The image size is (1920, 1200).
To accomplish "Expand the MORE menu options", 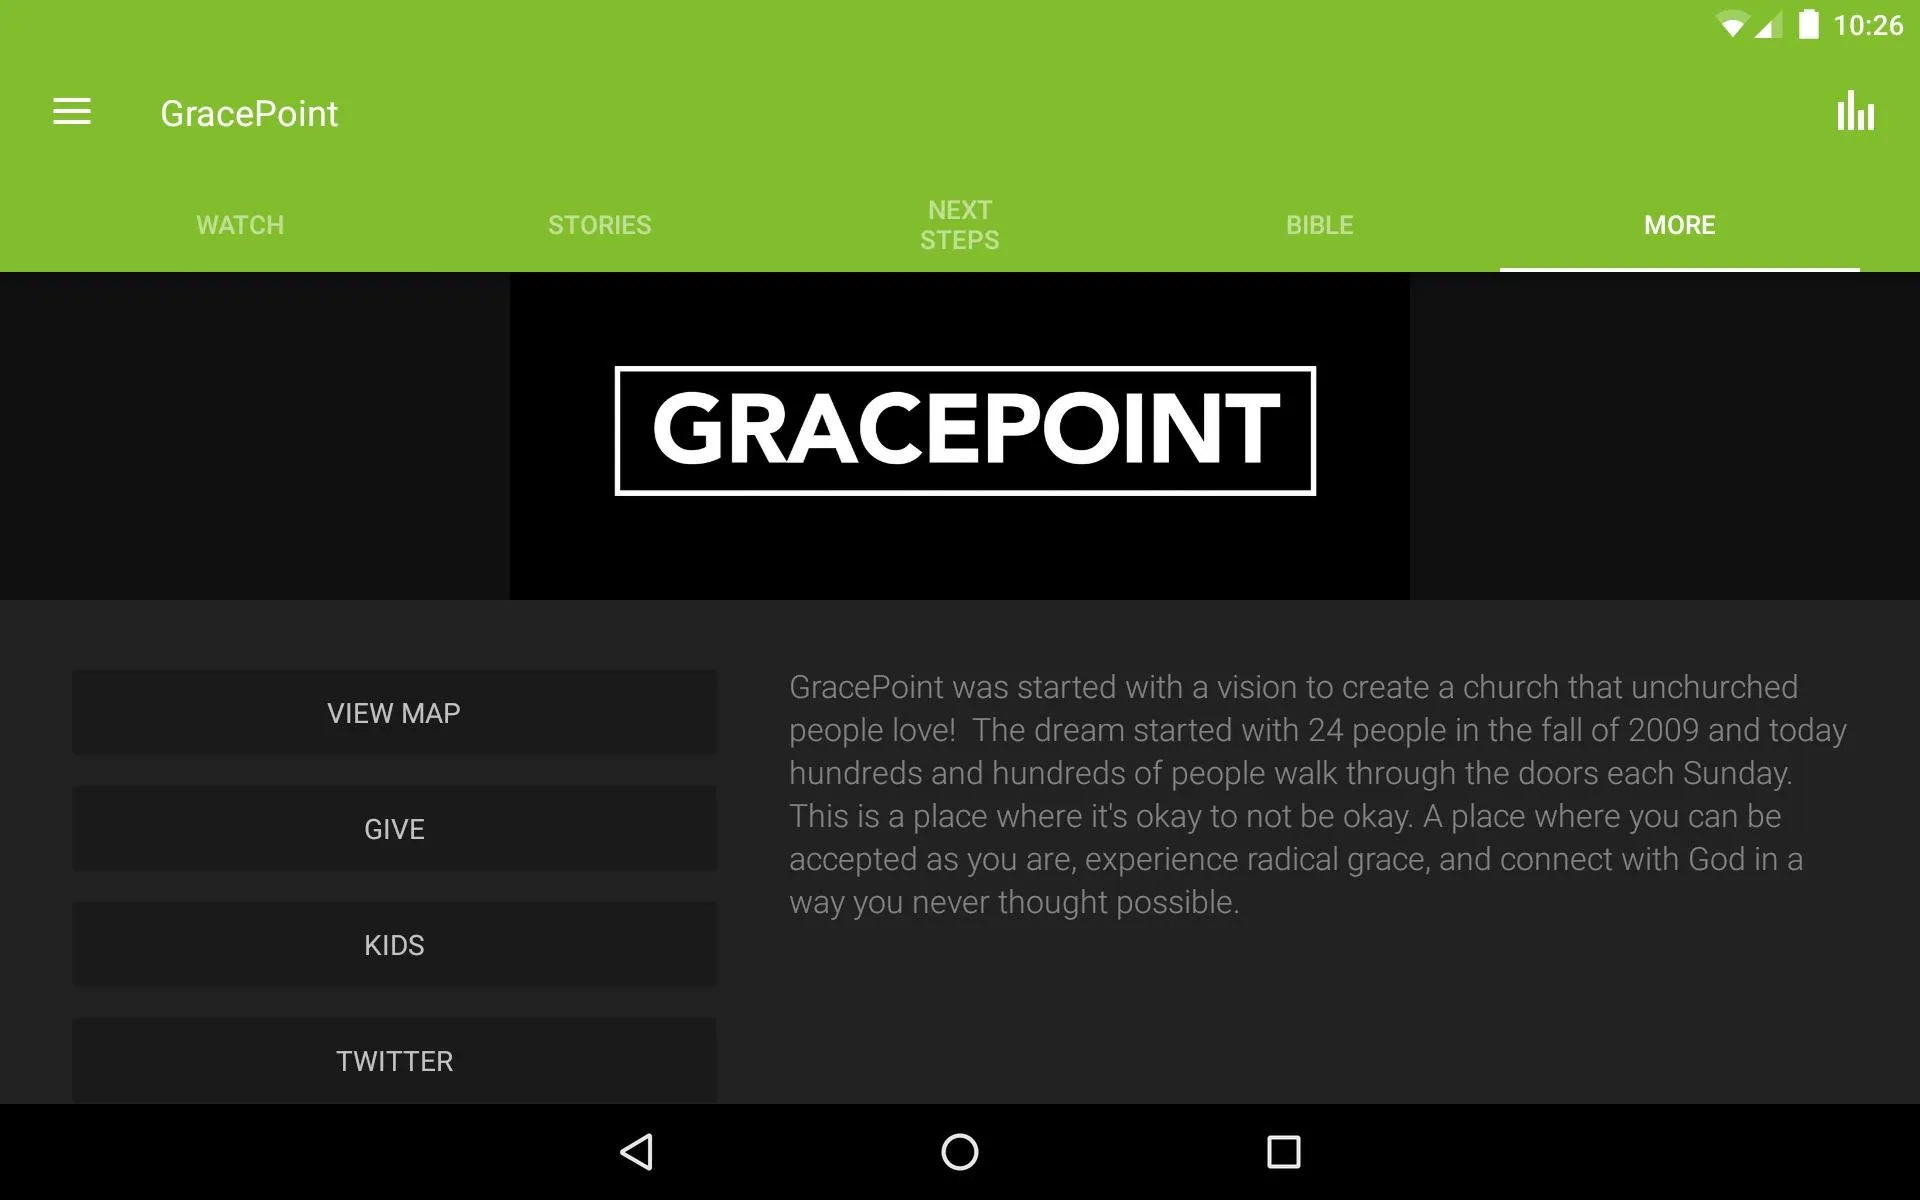I will click(1678, 224).
